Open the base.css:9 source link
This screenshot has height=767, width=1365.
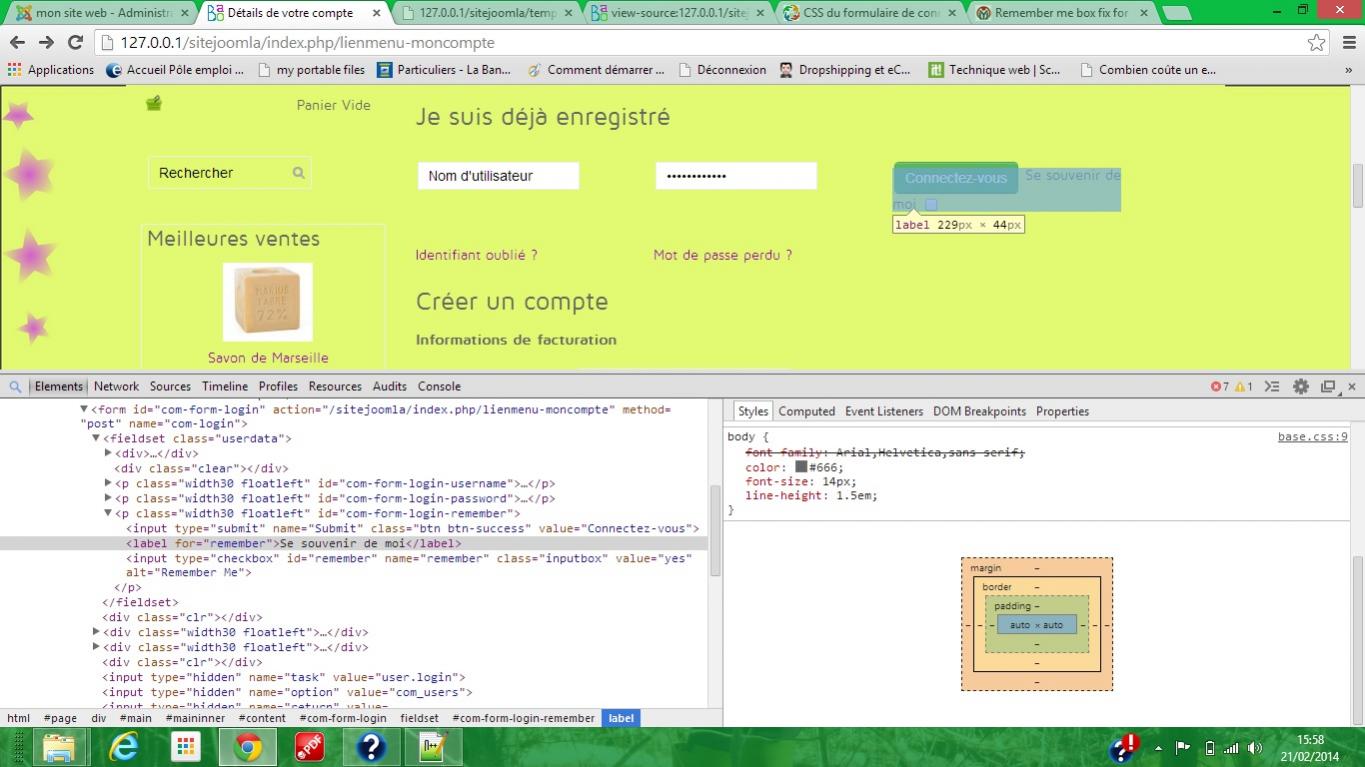click(1313, 437)
